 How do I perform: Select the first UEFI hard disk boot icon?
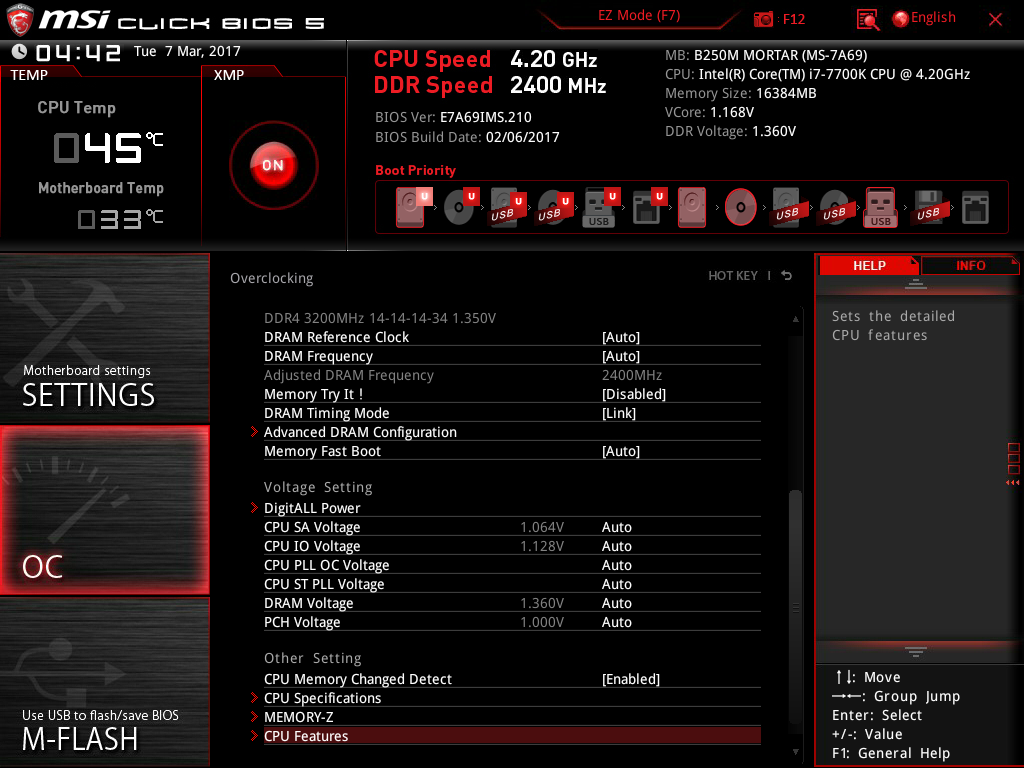pyautogui.click(x=411, y=207)
